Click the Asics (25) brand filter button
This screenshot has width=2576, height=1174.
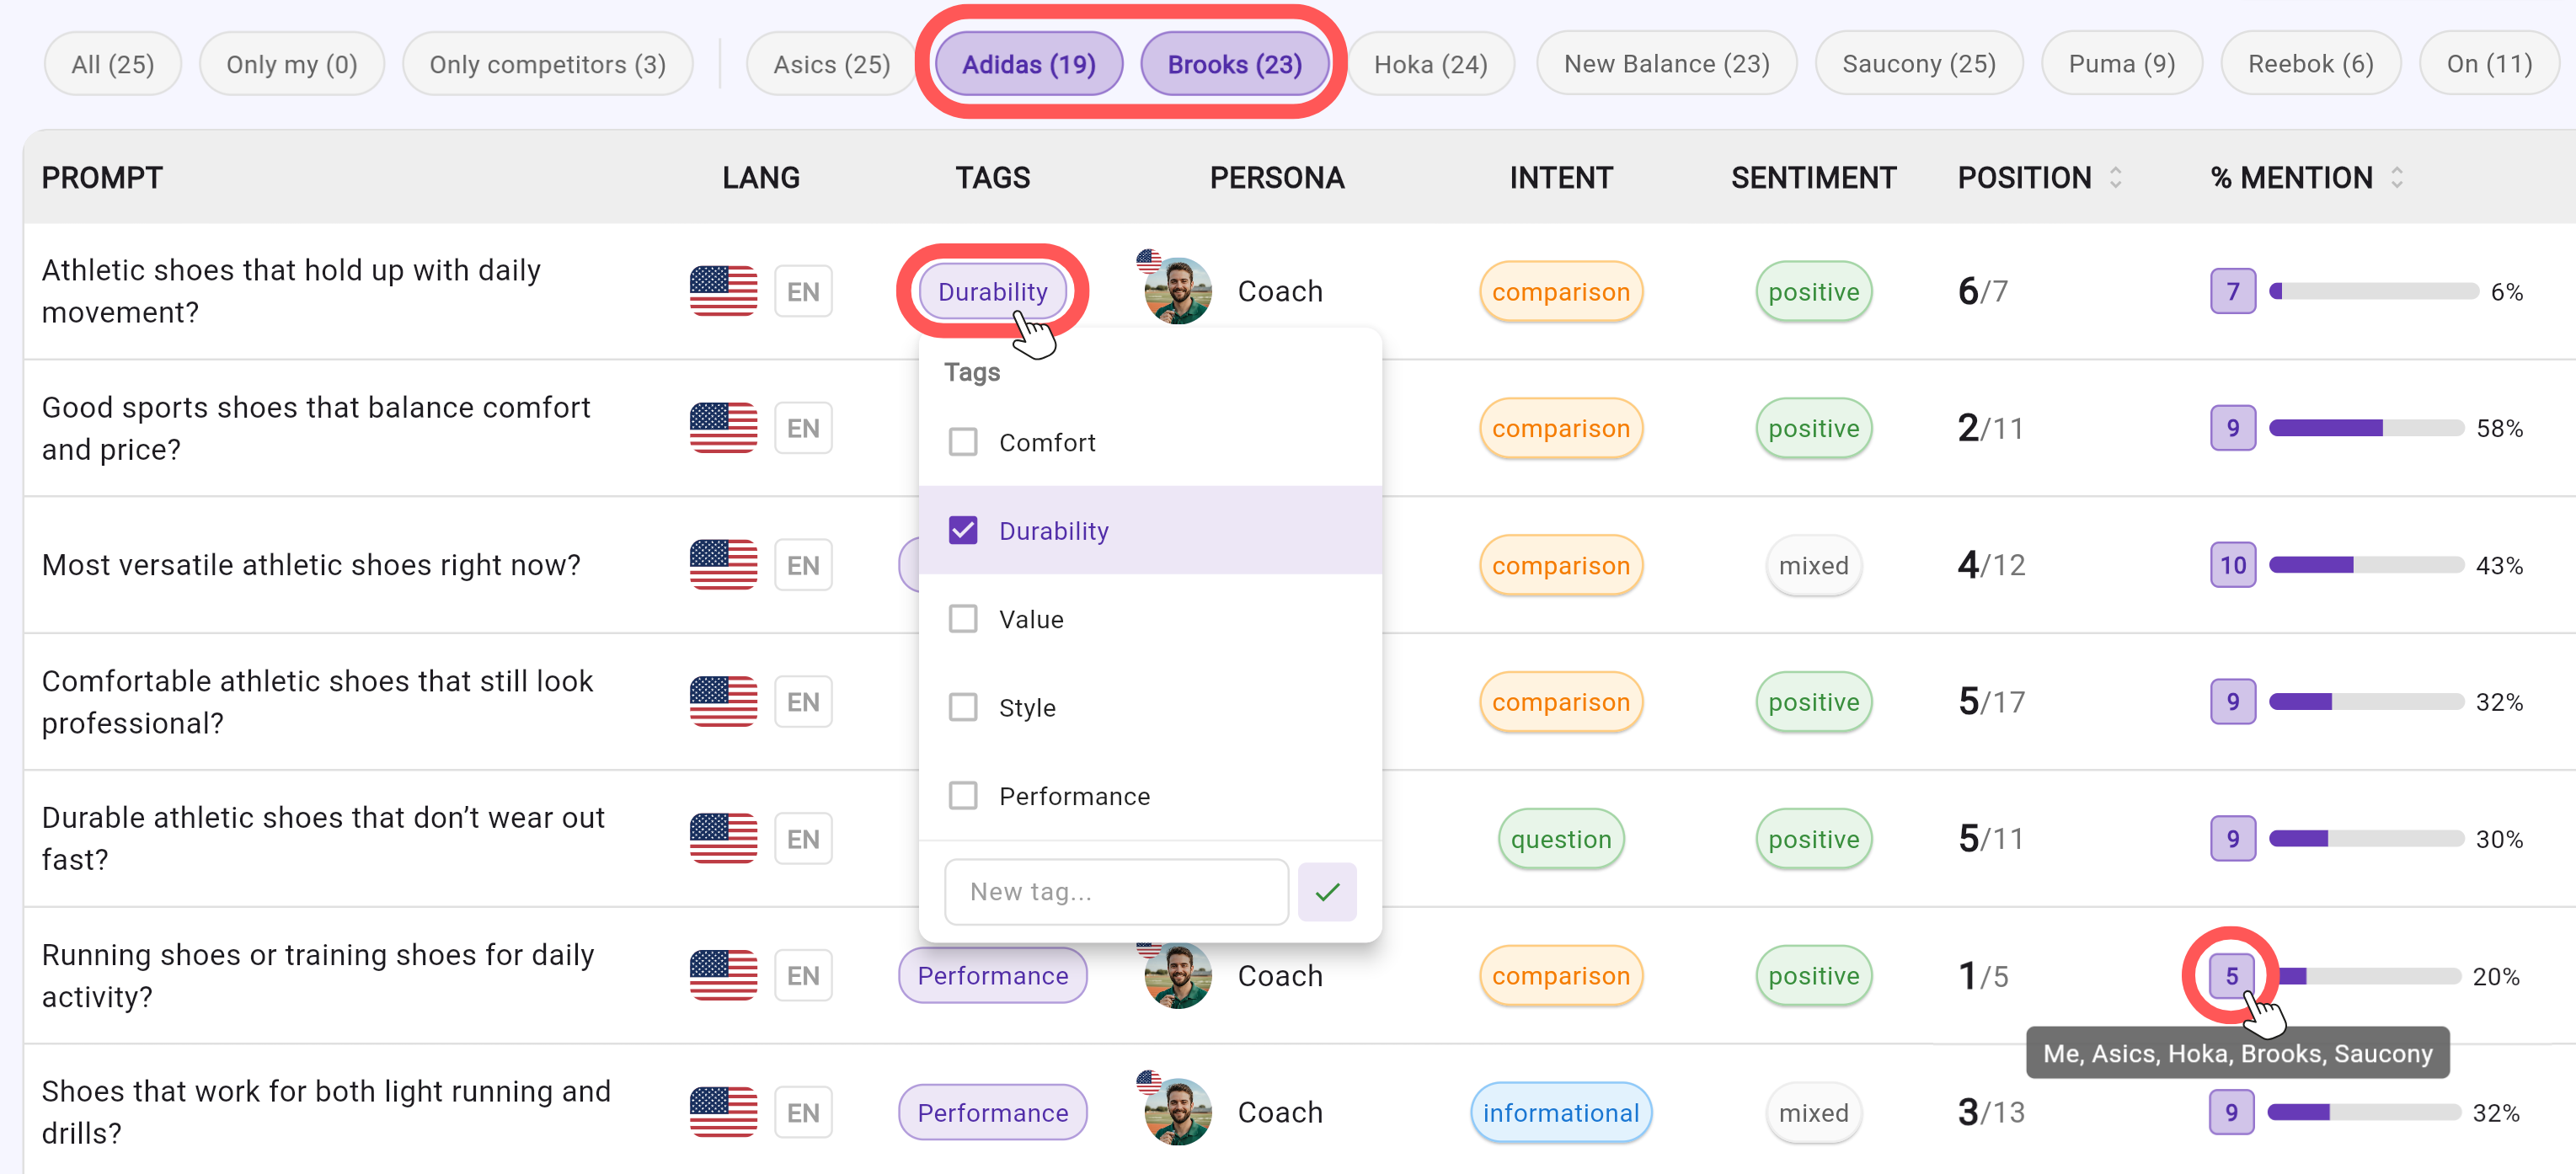pyautogui.click(x=830, y=63)
